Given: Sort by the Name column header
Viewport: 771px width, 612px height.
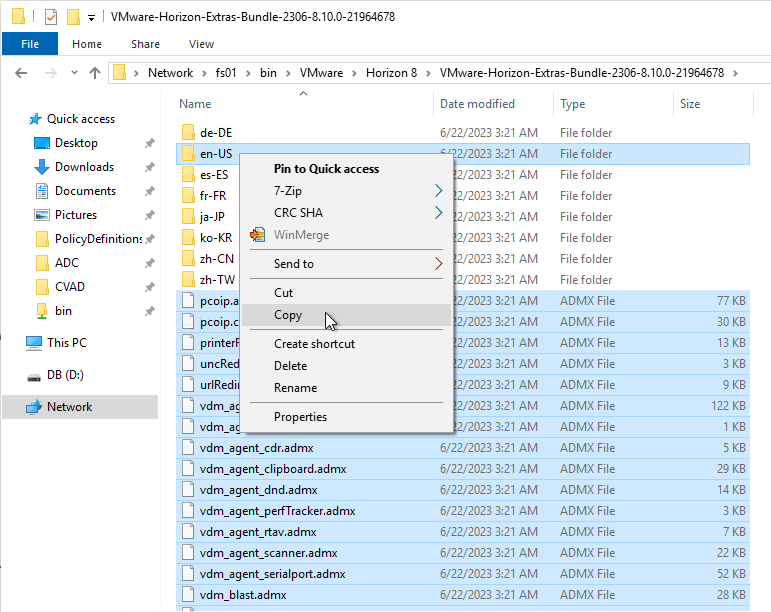Looking at the screenshot, I should click(x=195, y=104).
